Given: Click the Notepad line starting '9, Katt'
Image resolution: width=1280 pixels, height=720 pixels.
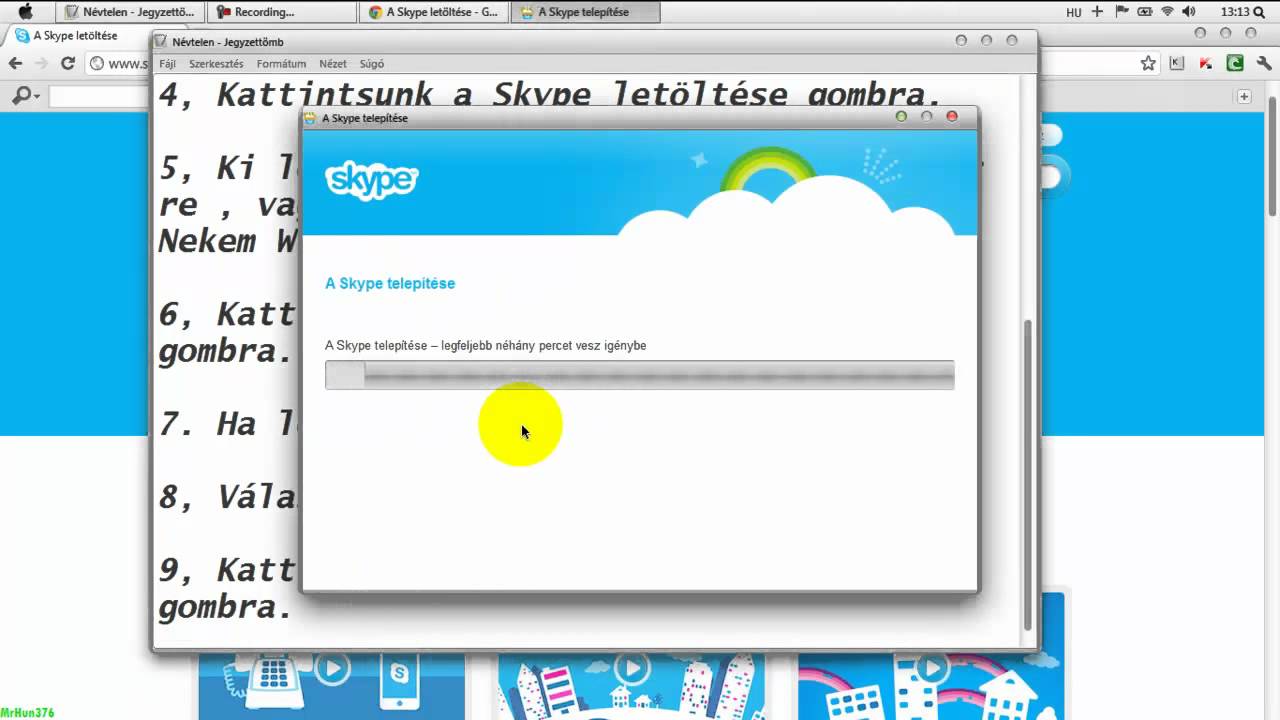Looking at the screenshot, I should click(226, 570).
